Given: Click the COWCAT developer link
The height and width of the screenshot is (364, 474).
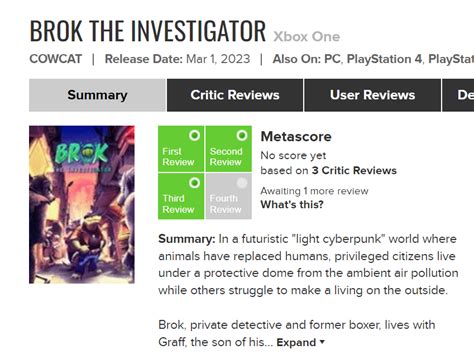Looking at the screenshot, I should 56,59.
